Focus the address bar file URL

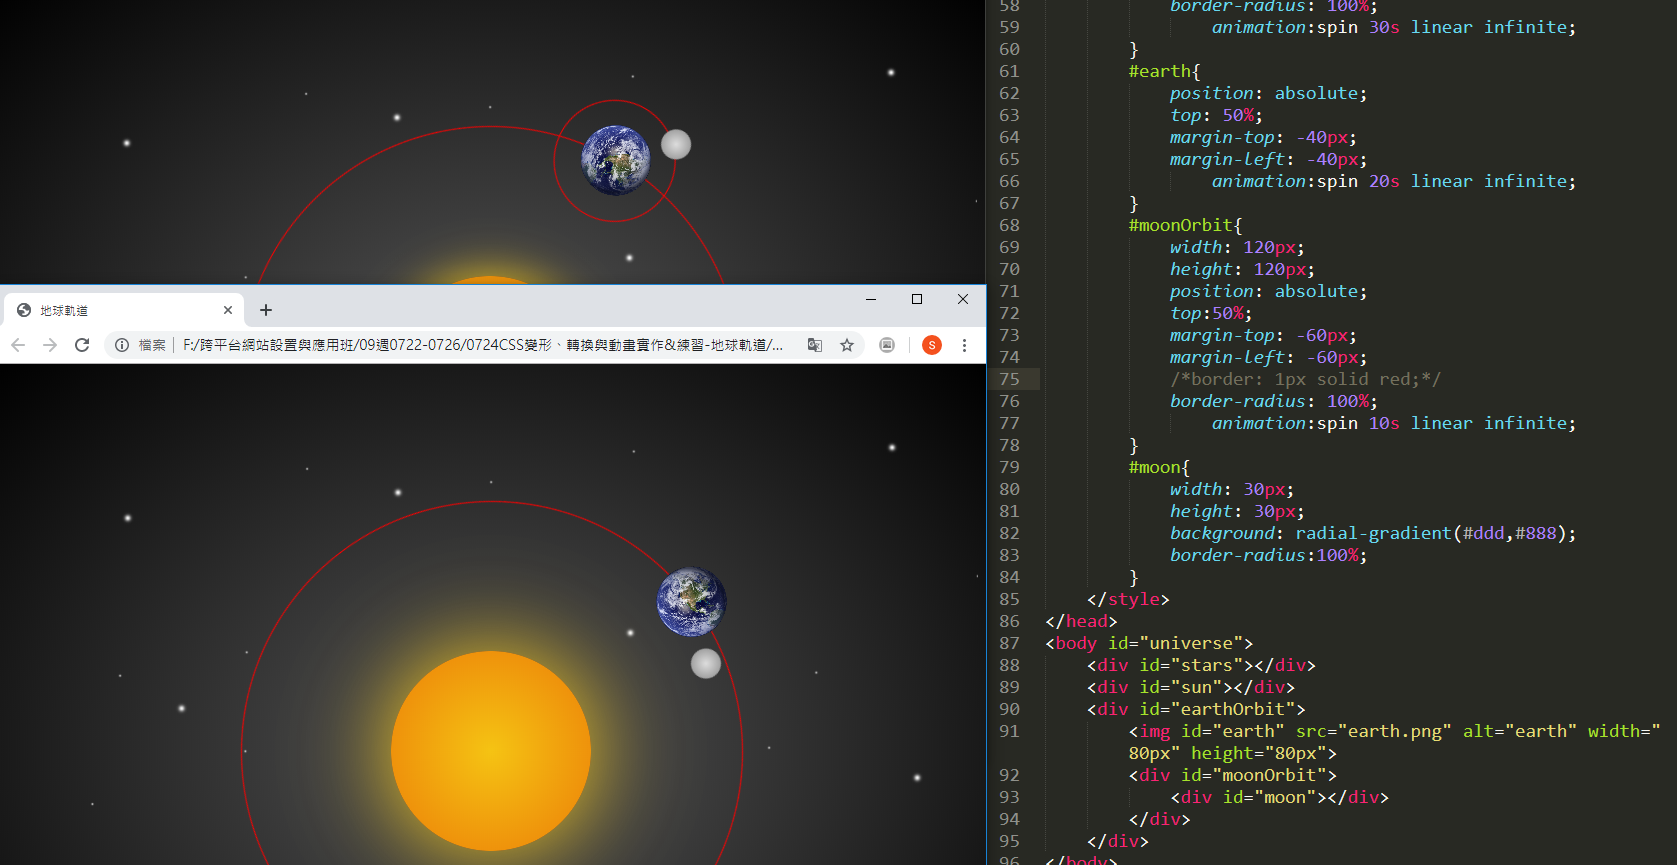pyautogui.click(x=480, y=345)
